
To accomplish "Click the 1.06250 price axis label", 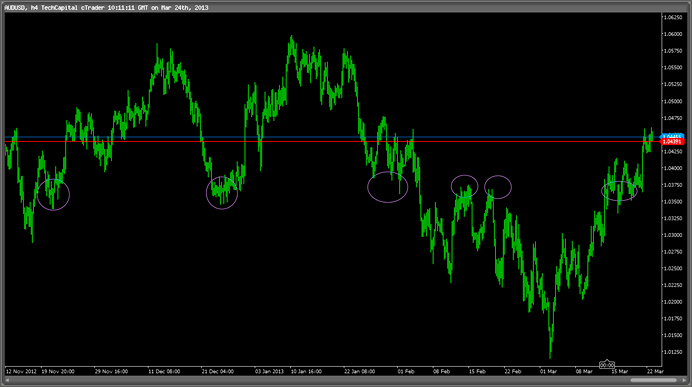I will tap(673, 17).
